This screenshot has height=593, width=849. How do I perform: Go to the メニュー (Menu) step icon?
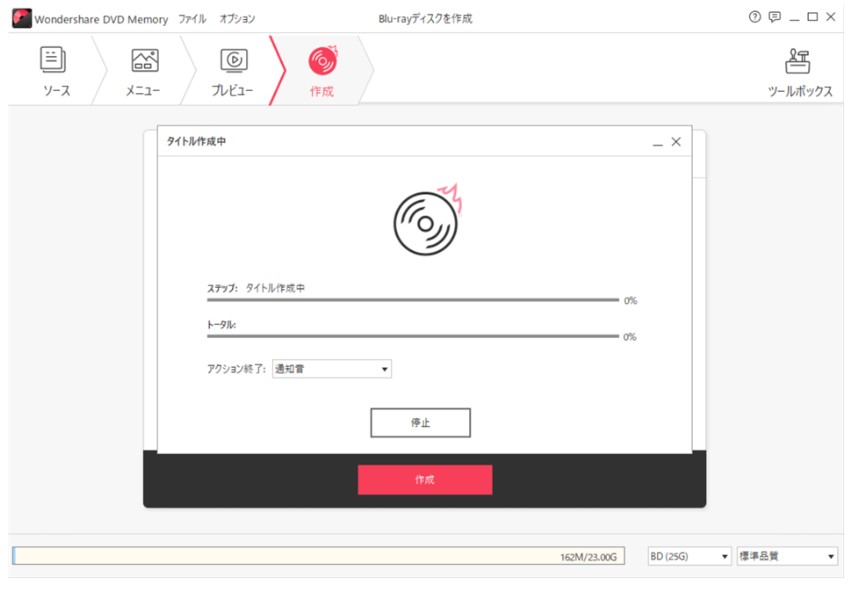[145, 60]
